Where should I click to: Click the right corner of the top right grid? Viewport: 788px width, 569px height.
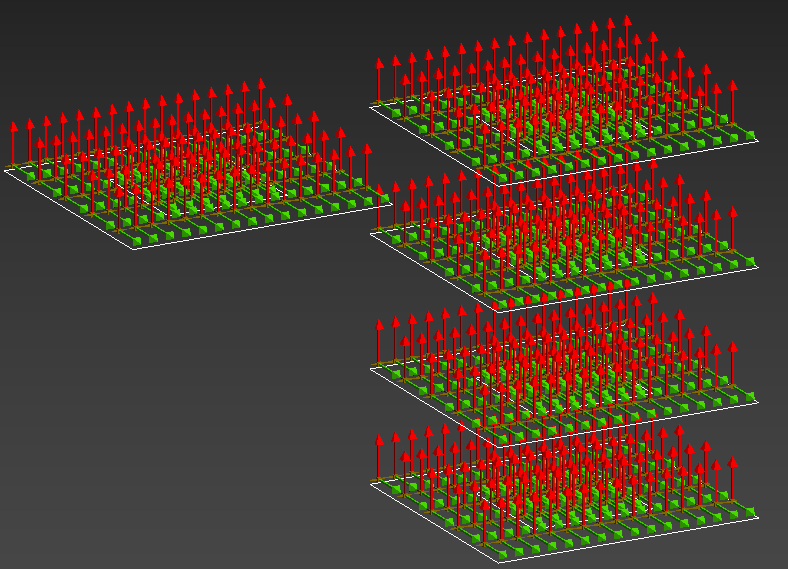[758, 139]
